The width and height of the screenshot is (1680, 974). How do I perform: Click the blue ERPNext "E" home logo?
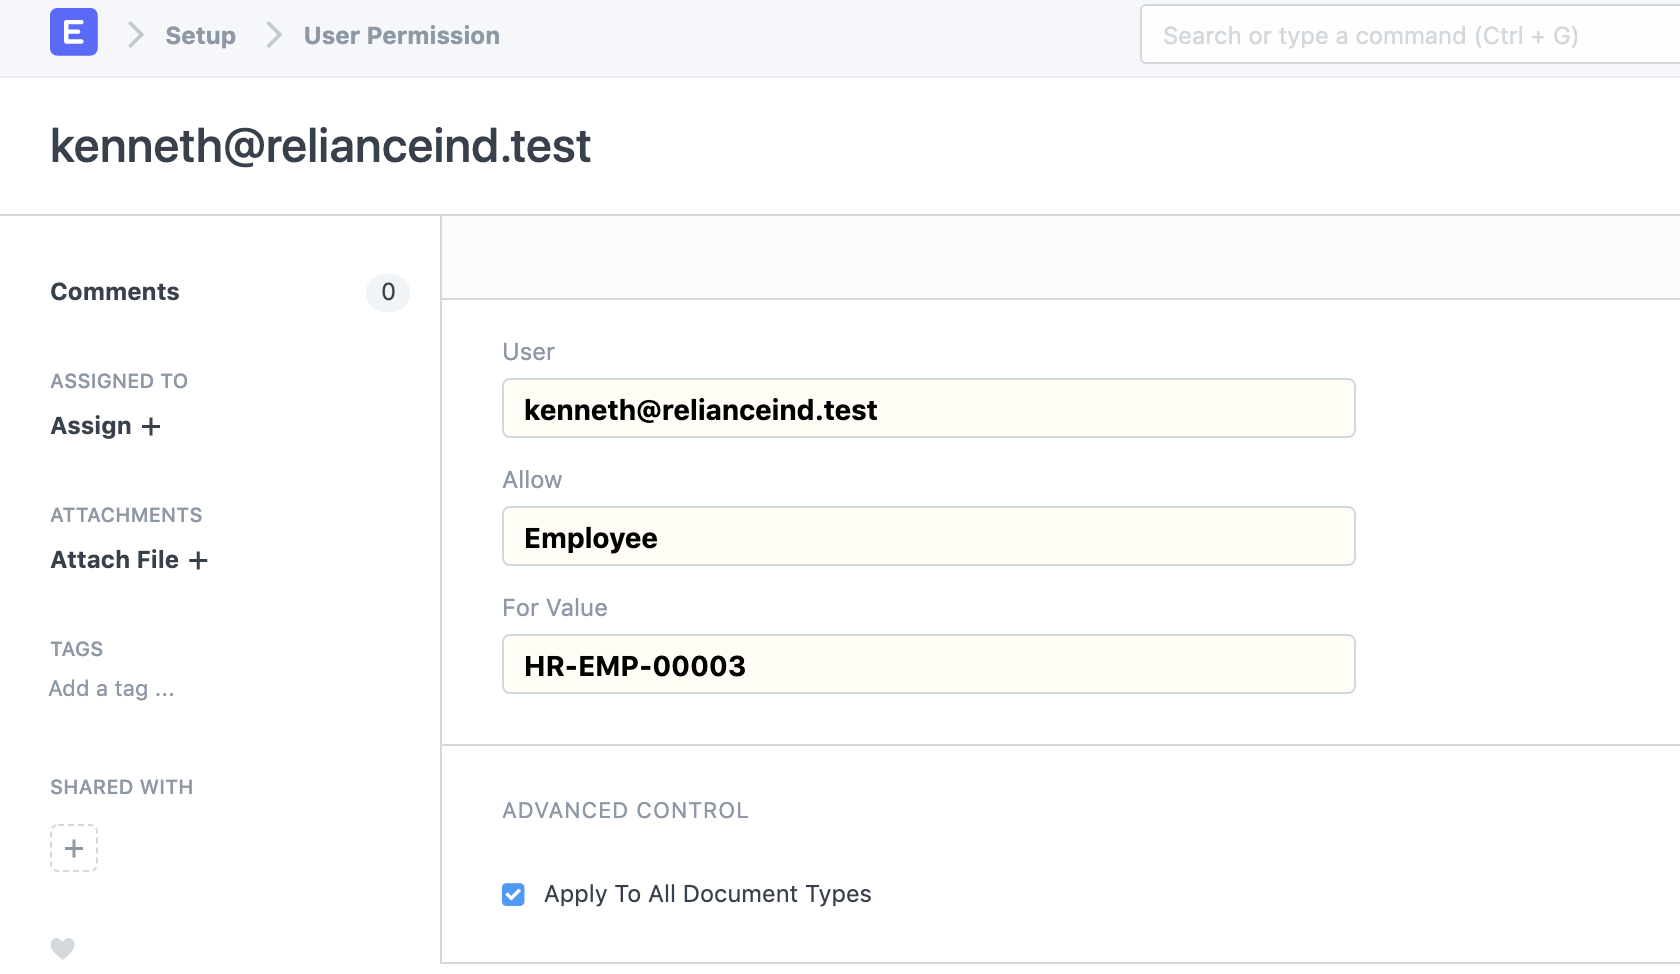tap(74, 32)
